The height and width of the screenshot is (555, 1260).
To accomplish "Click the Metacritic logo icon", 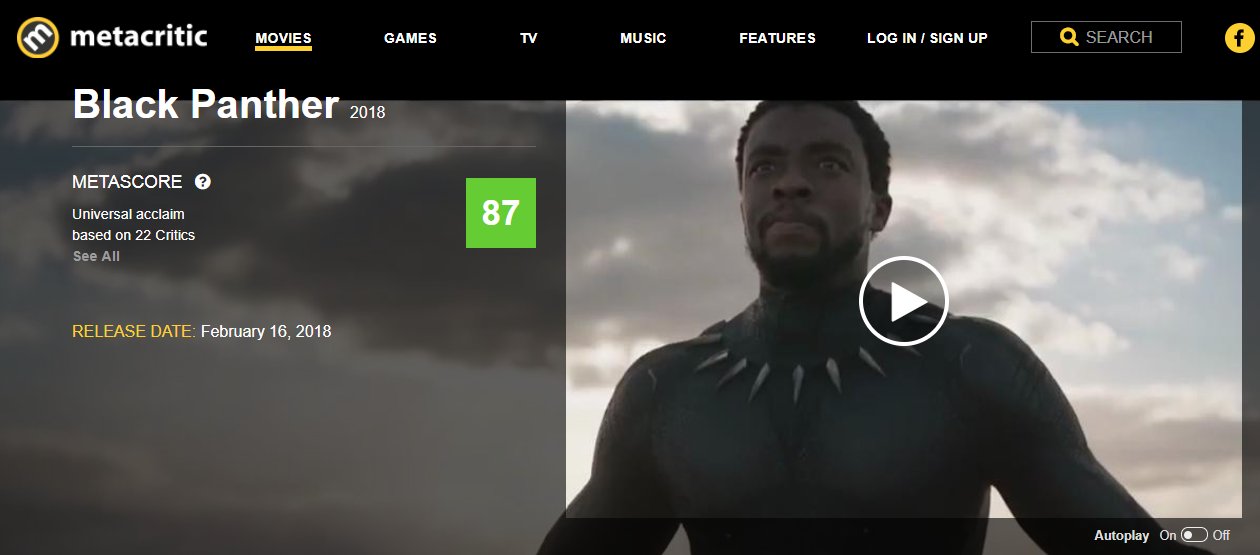I will tap(38, 38).
